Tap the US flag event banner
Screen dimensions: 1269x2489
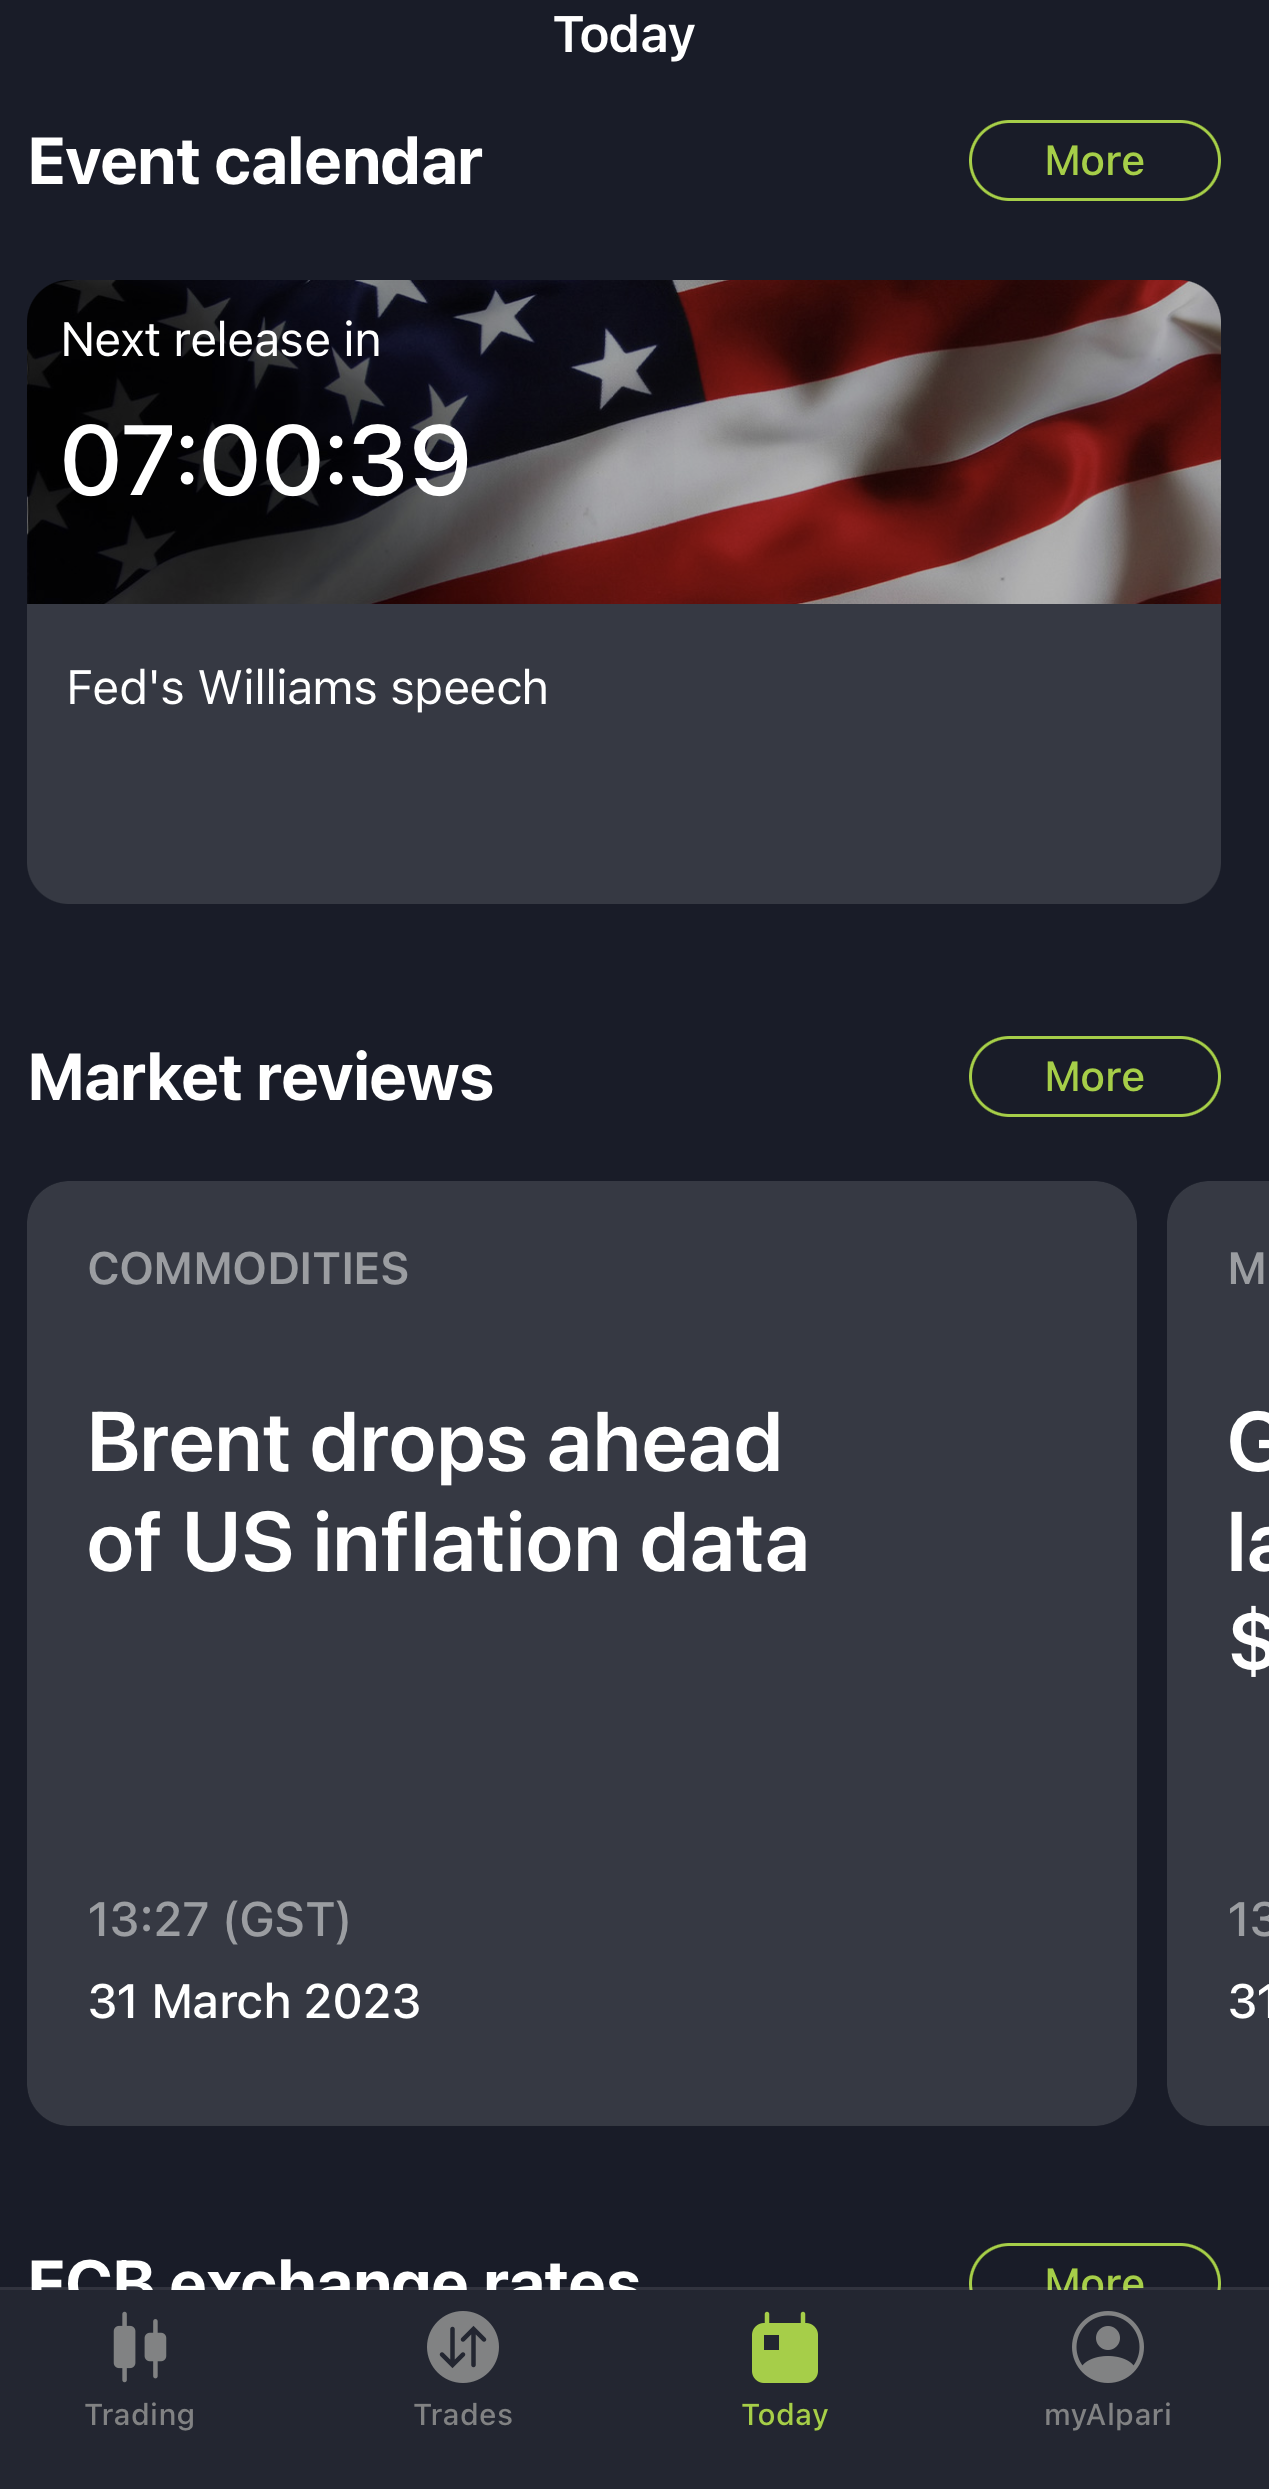point(624,442)
